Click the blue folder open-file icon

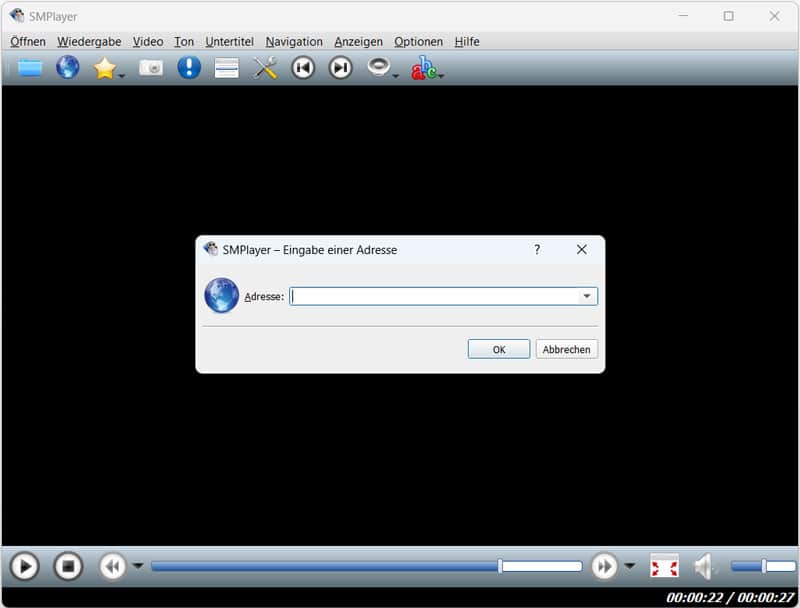[30, 67]
